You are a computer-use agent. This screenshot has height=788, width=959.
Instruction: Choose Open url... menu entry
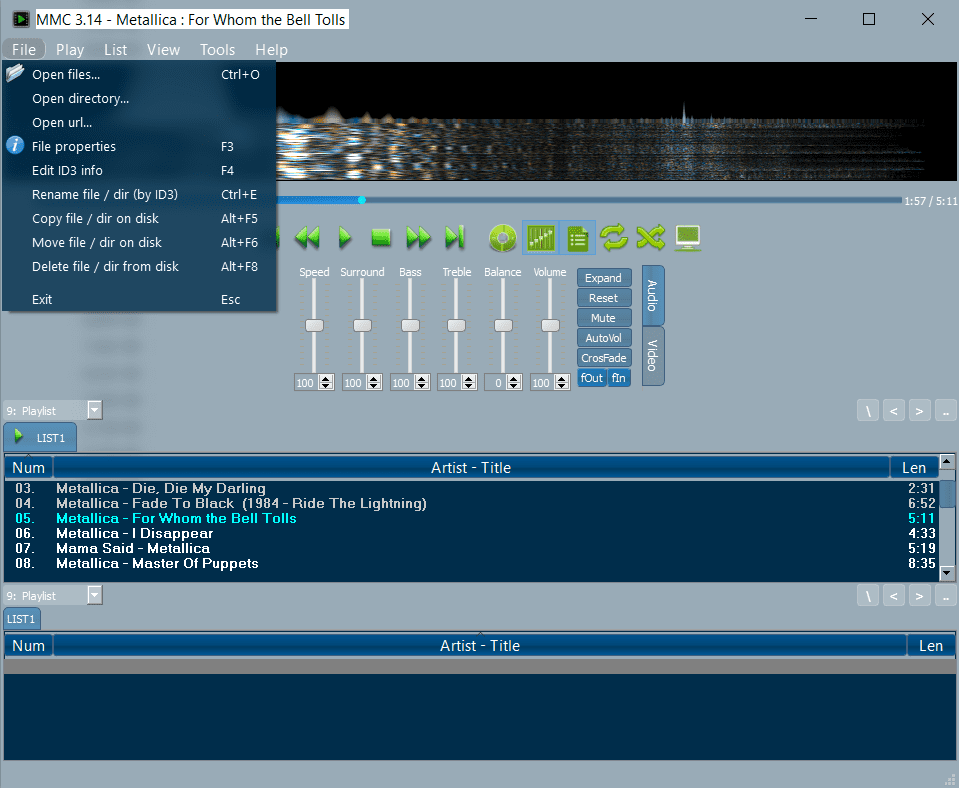click(x=139, y=122)
